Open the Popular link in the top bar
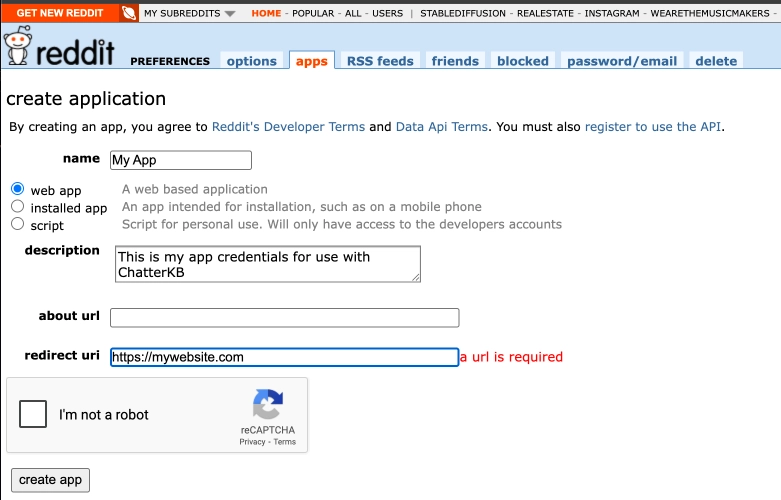Screen dimensions: 781x500 (313, 13)
